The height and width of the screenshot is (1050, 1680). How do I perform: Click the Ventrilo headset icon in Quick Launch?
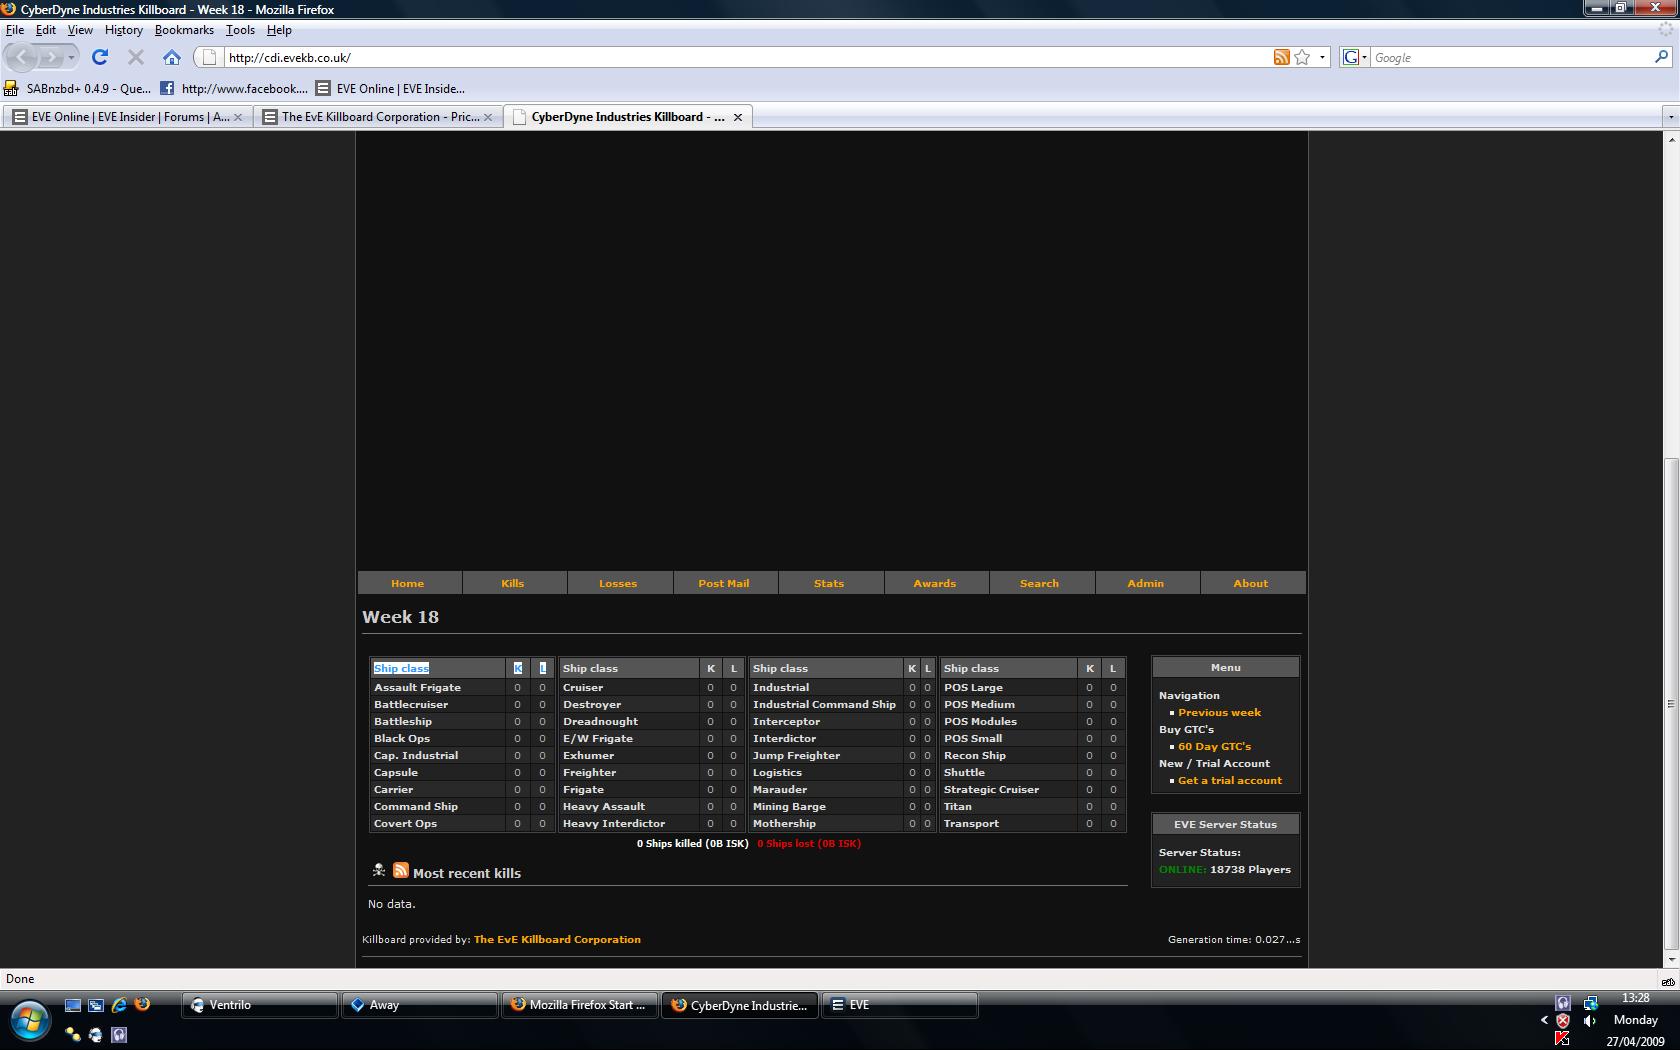pos(96,1034)
